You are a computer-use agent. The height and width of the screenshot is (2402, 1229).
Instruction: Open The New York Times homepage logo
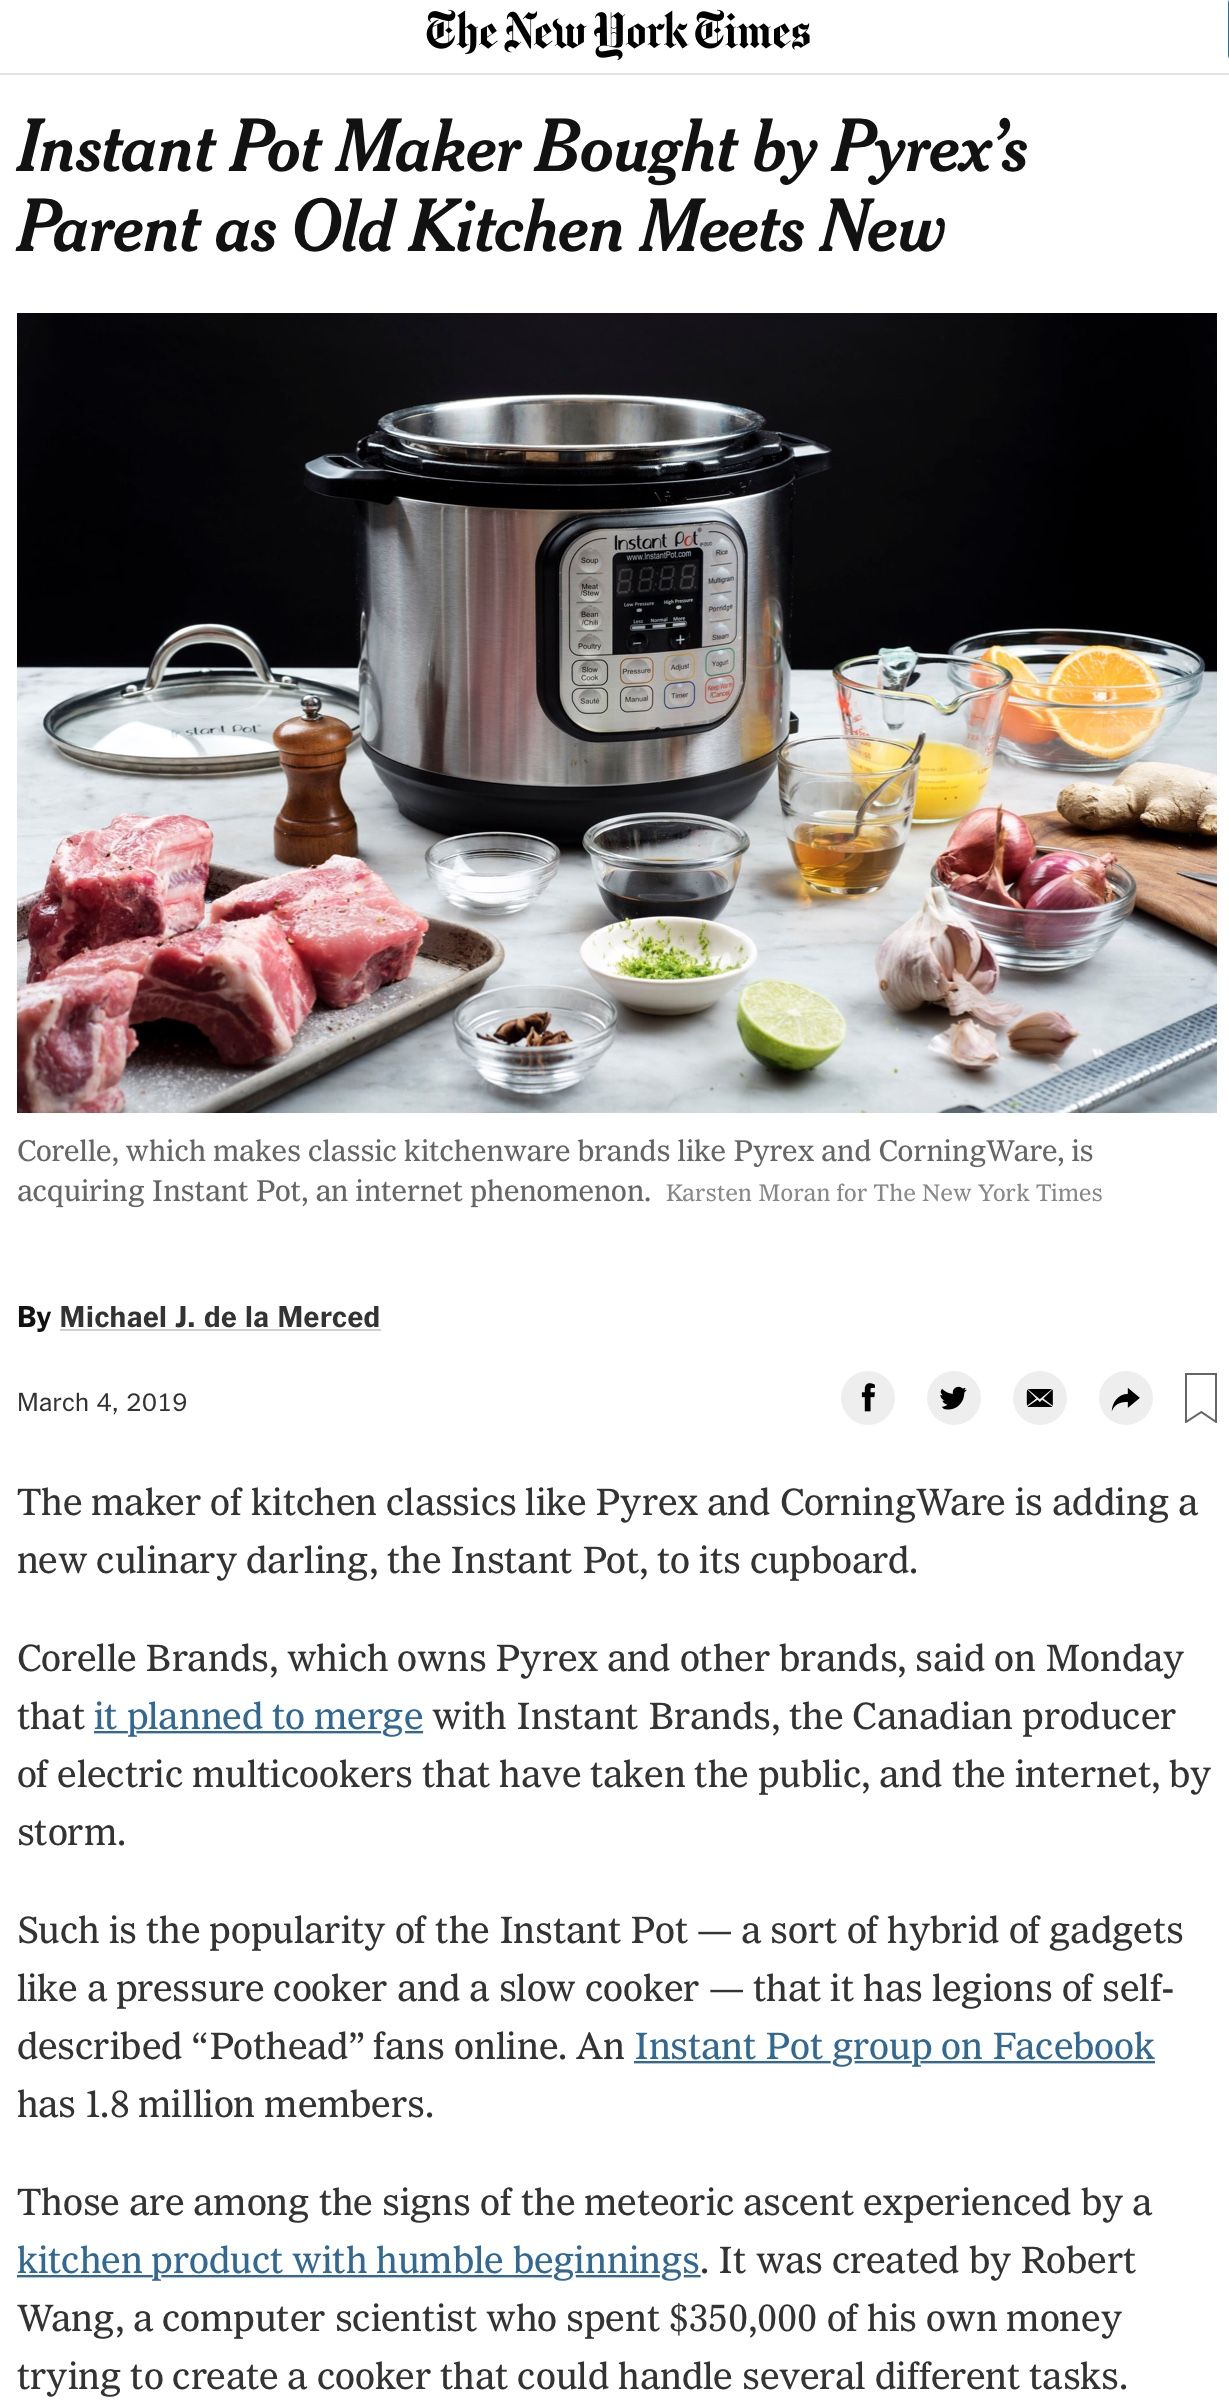pos(617,33)
